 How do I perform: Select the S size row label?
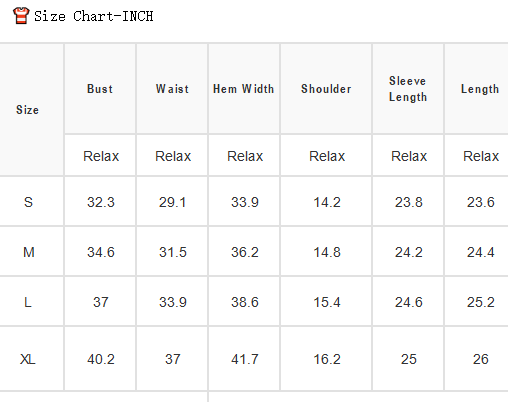tap(28, 202)
